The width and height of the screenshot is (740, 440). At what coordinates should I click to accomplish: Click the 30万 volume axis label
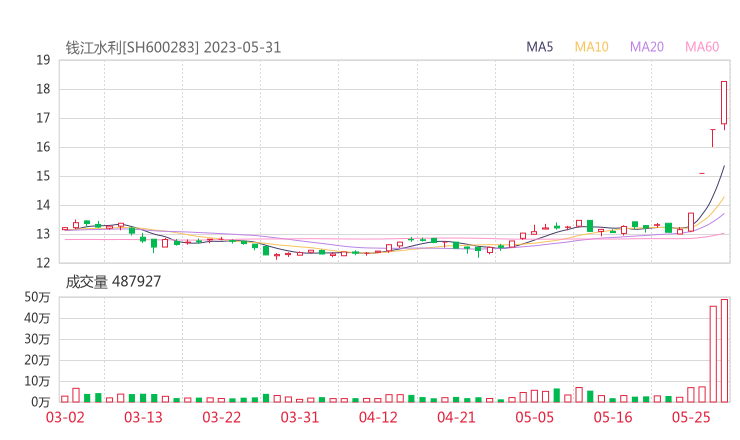pos(37,339)
